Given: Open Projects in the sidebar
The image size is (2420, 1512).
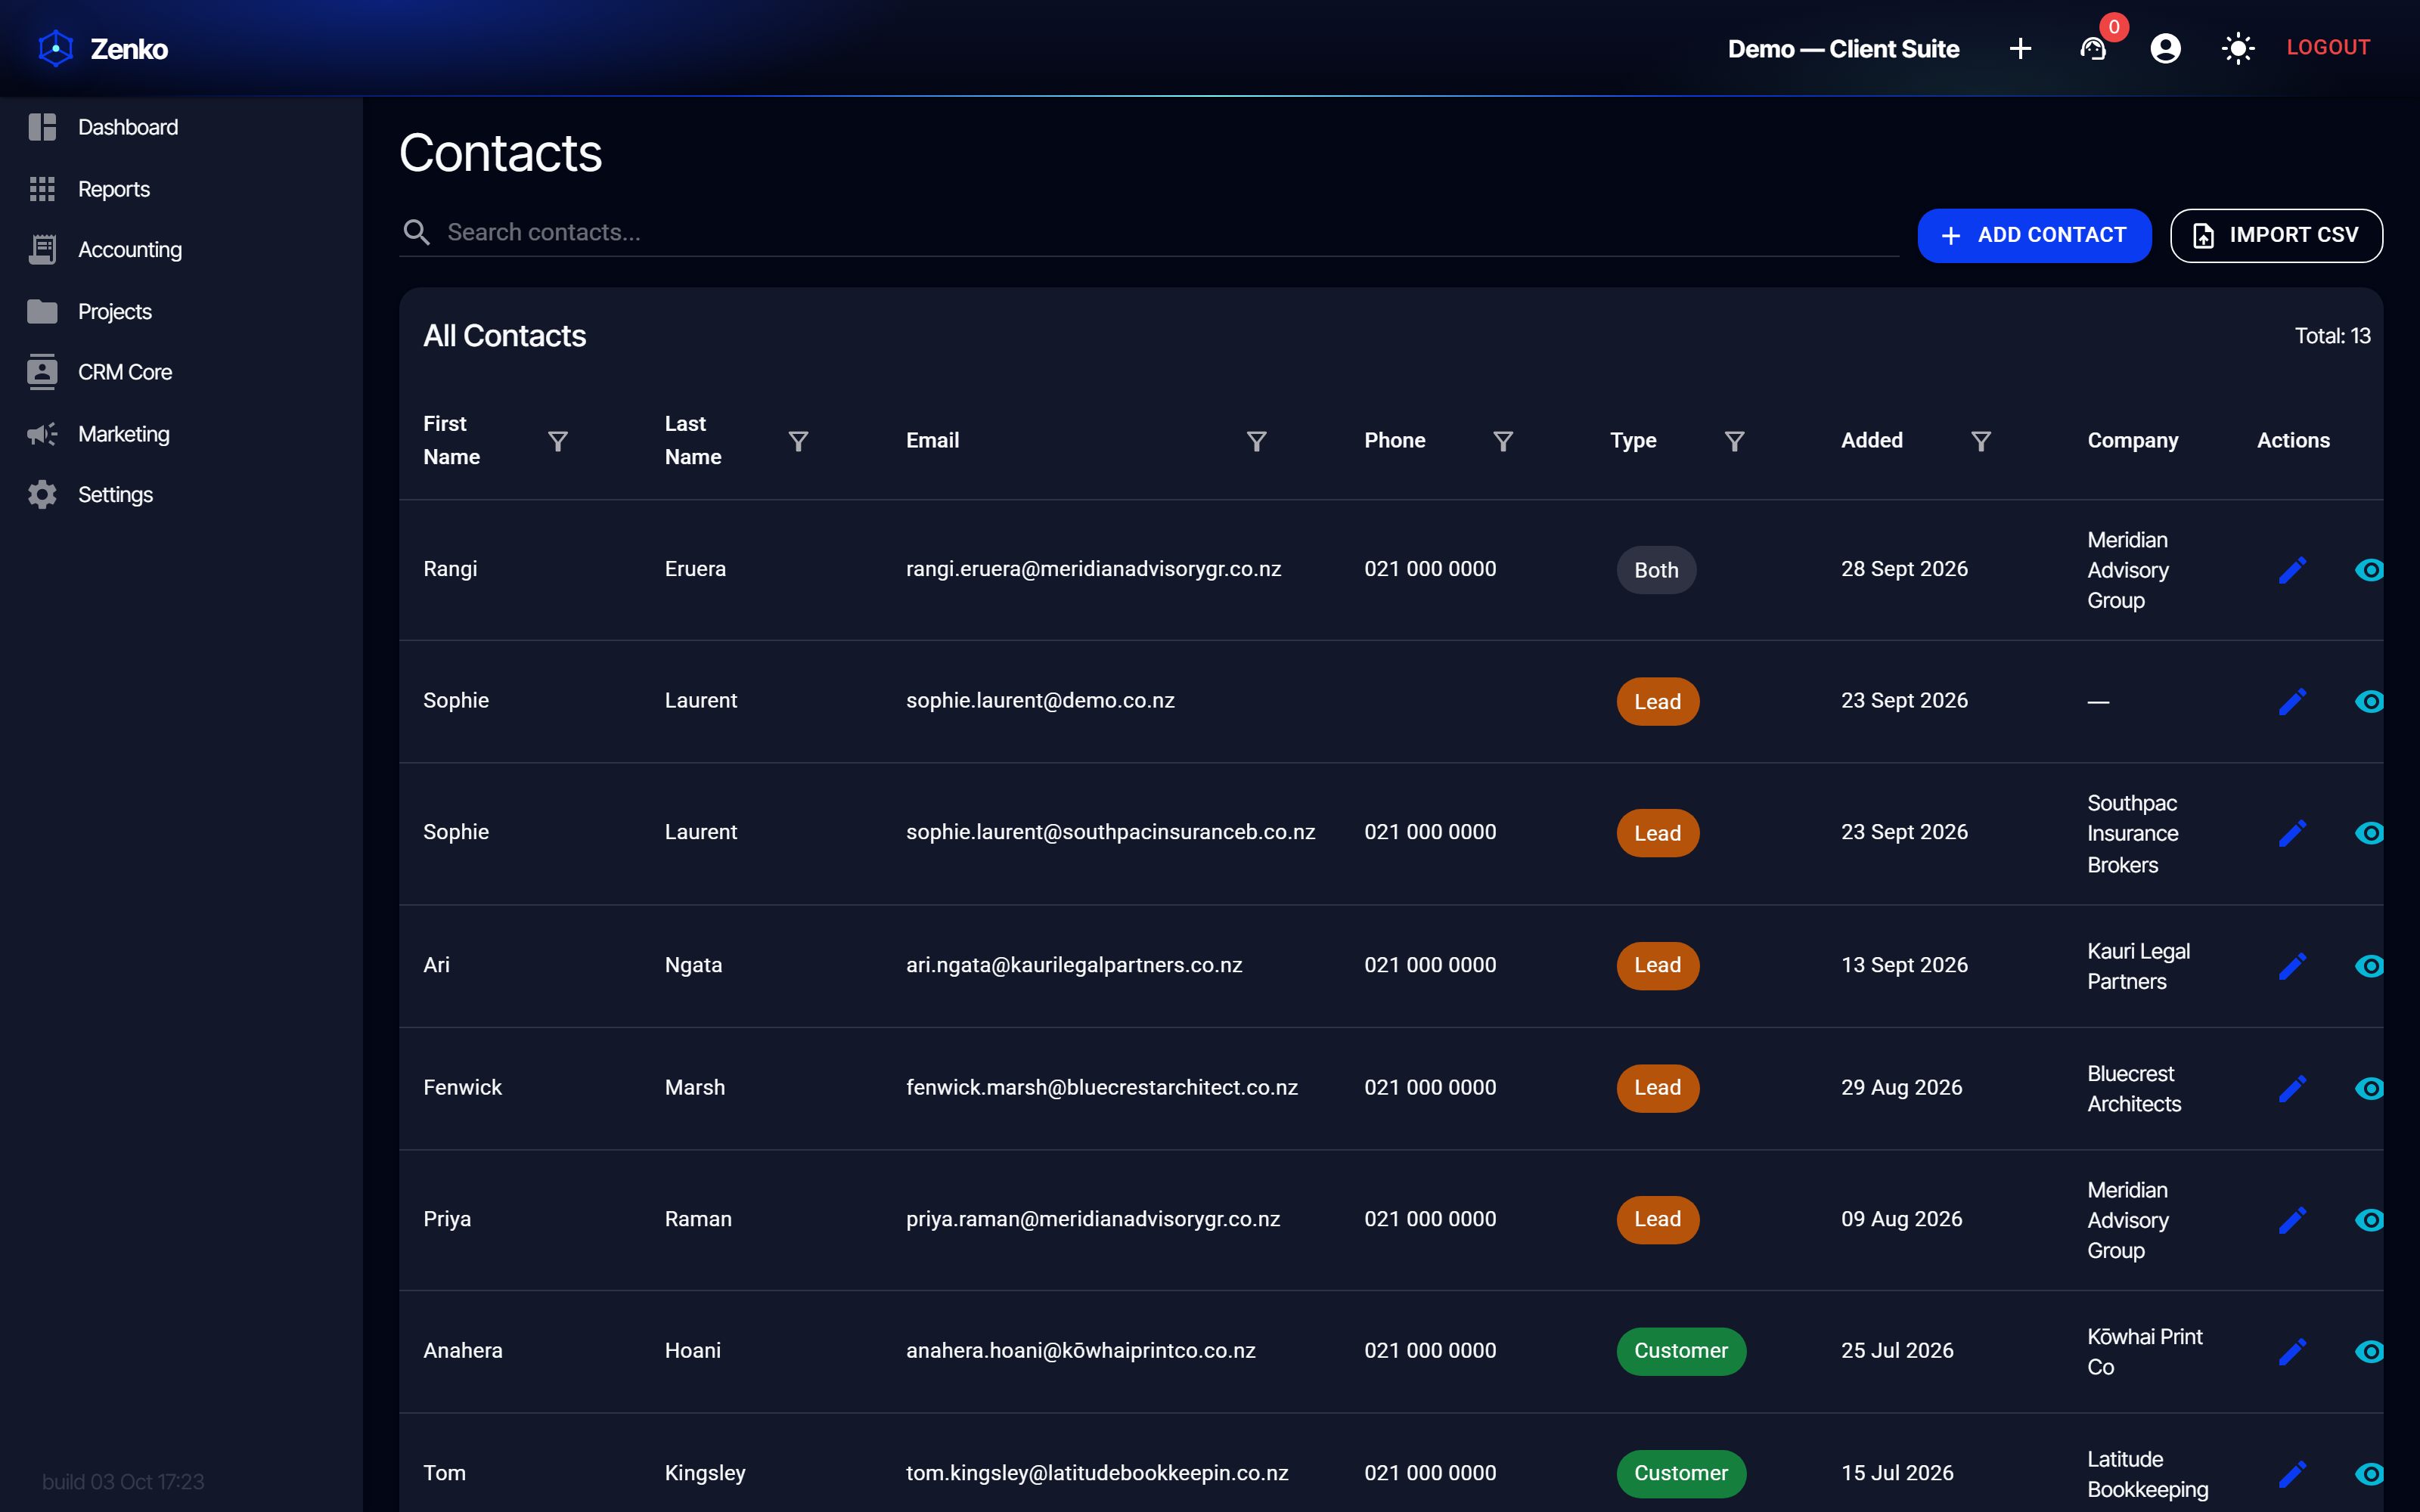Looking at the screenshot, I should [x=181, y=311].
